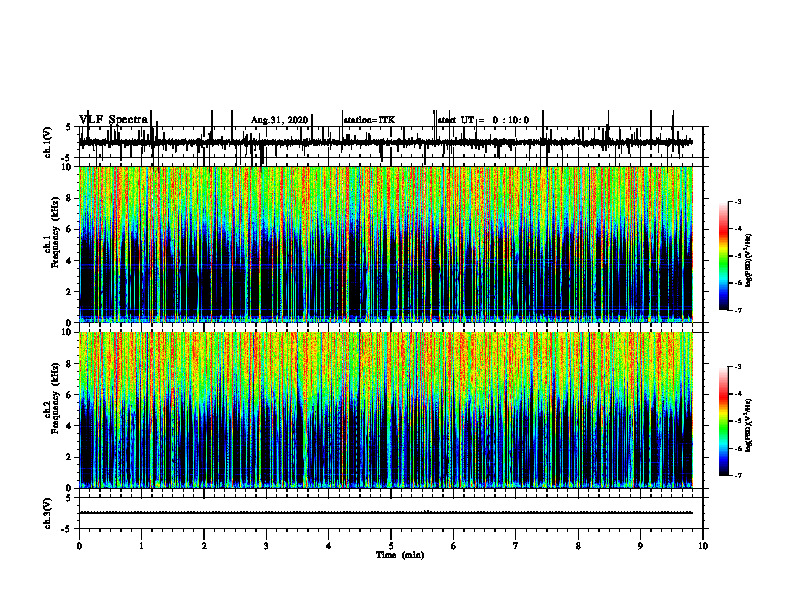This screenshot has height=612, width=792.
Task: Click time-axis tick label "3"
Action: coord(266,546)
